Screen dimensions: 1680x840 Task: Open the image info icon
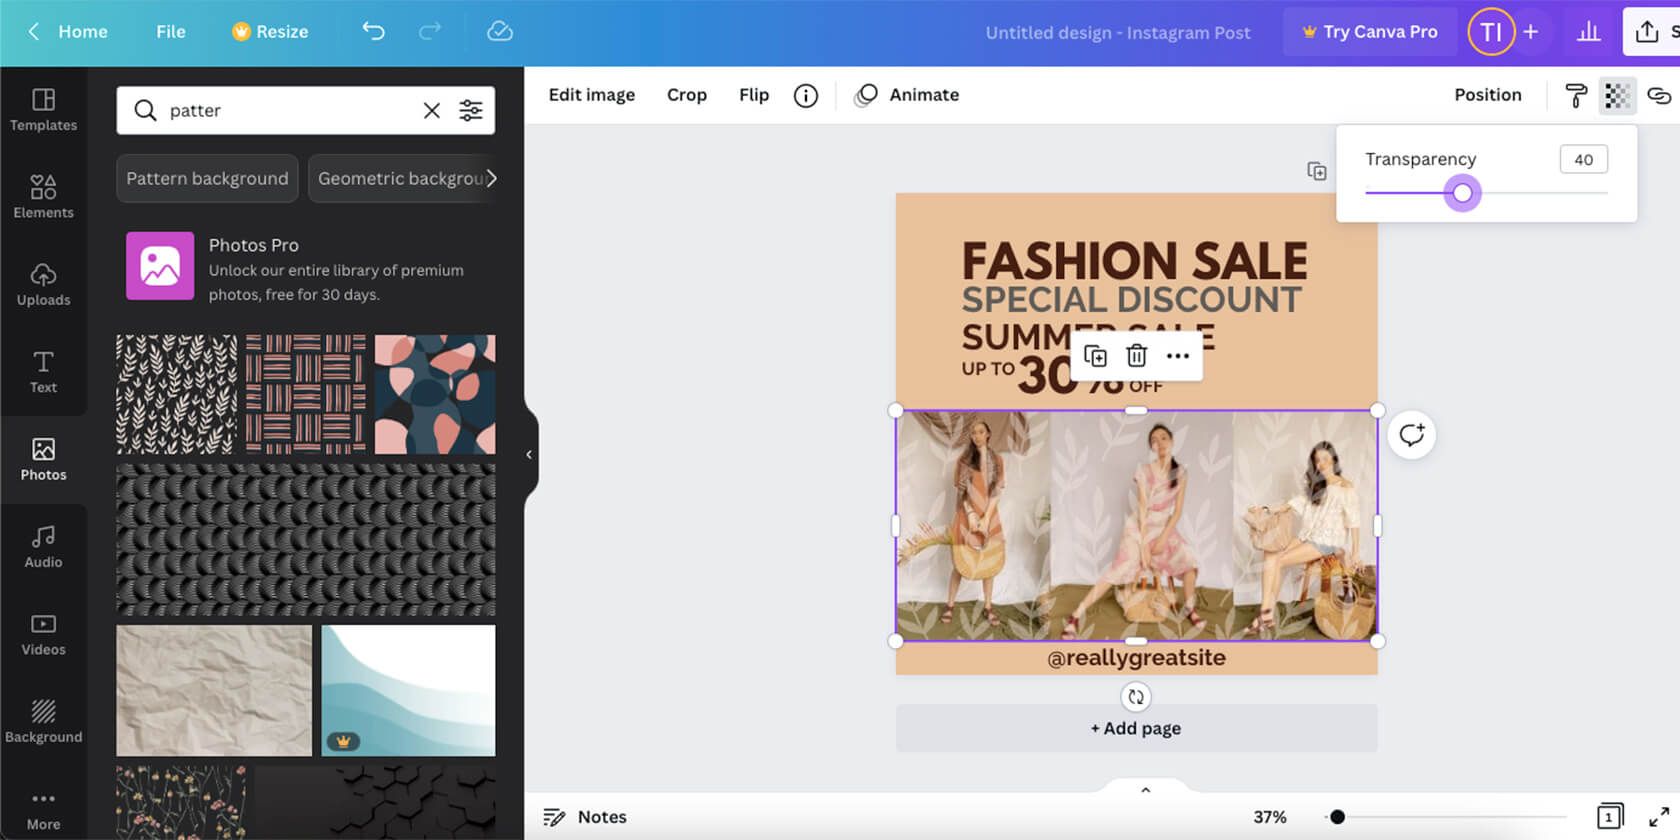[x=806, y=95]
